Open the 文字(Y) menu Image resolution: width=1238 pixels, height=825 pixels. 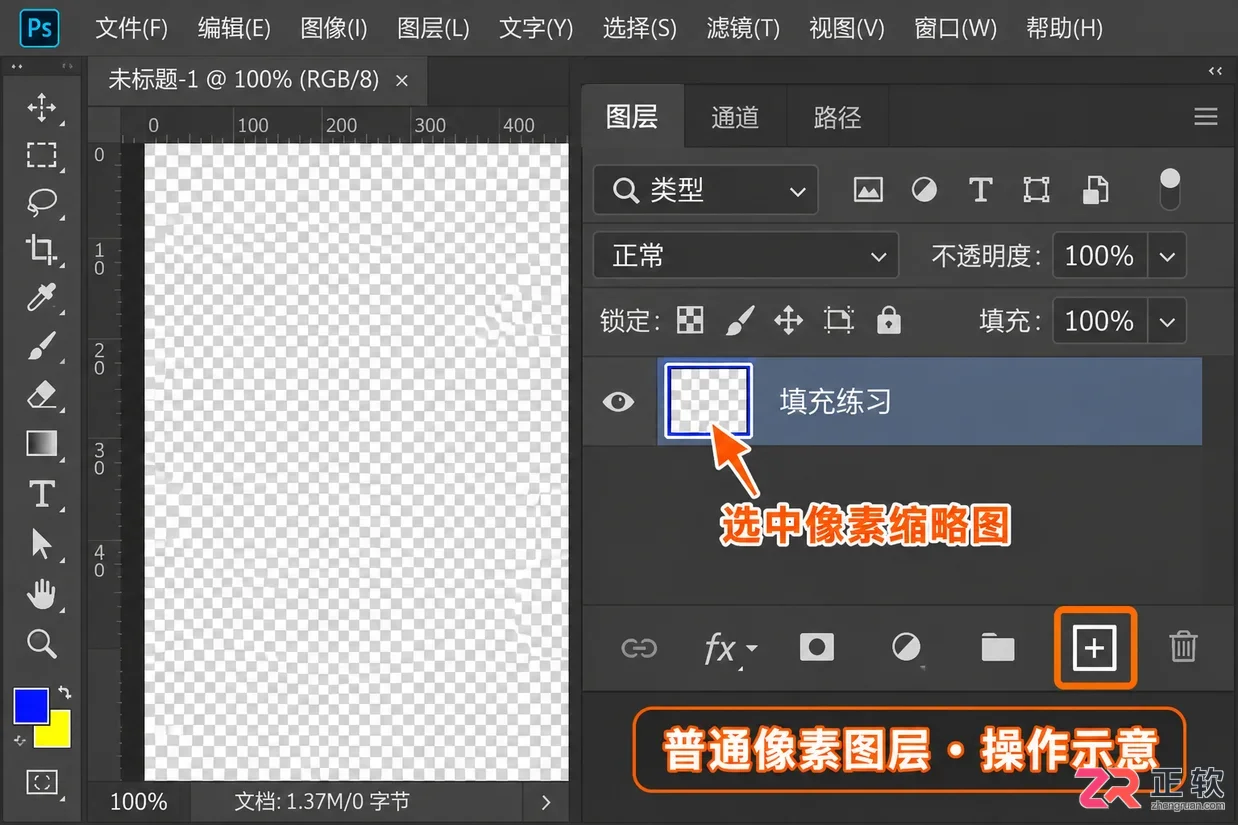click(536, 28)
